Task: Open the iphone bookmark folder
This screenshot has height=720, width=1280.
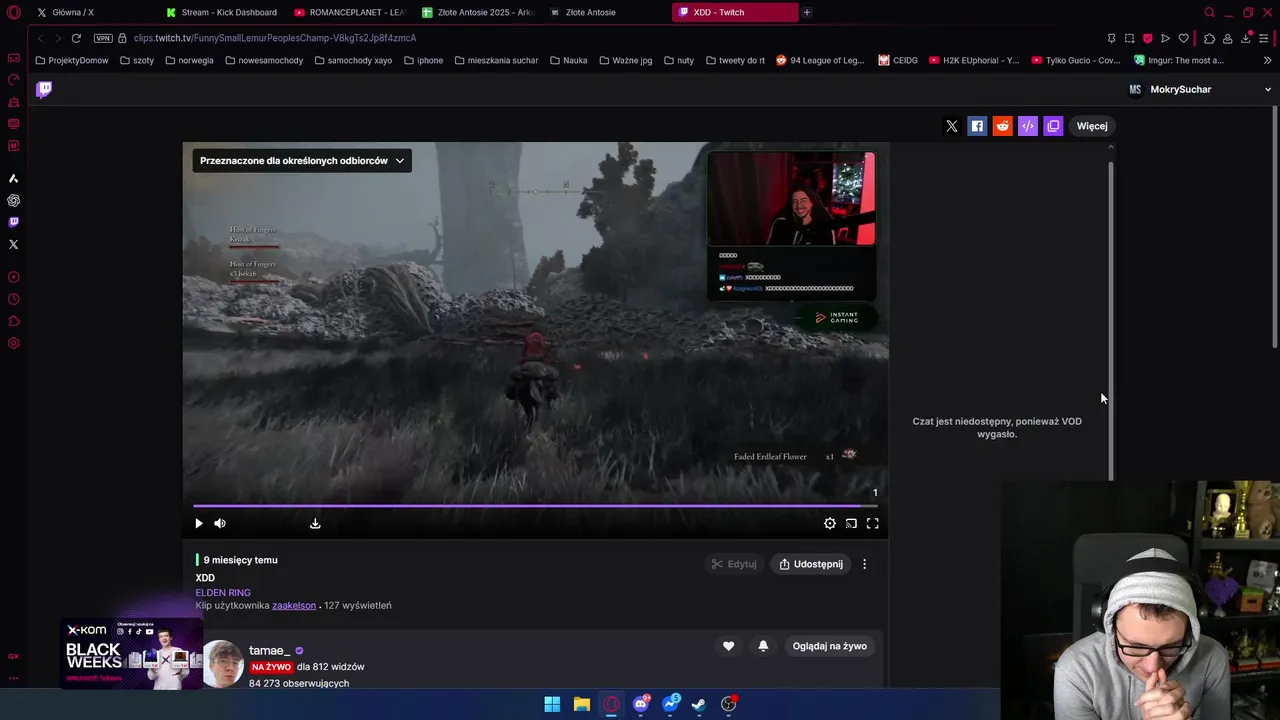Action: 423,60
